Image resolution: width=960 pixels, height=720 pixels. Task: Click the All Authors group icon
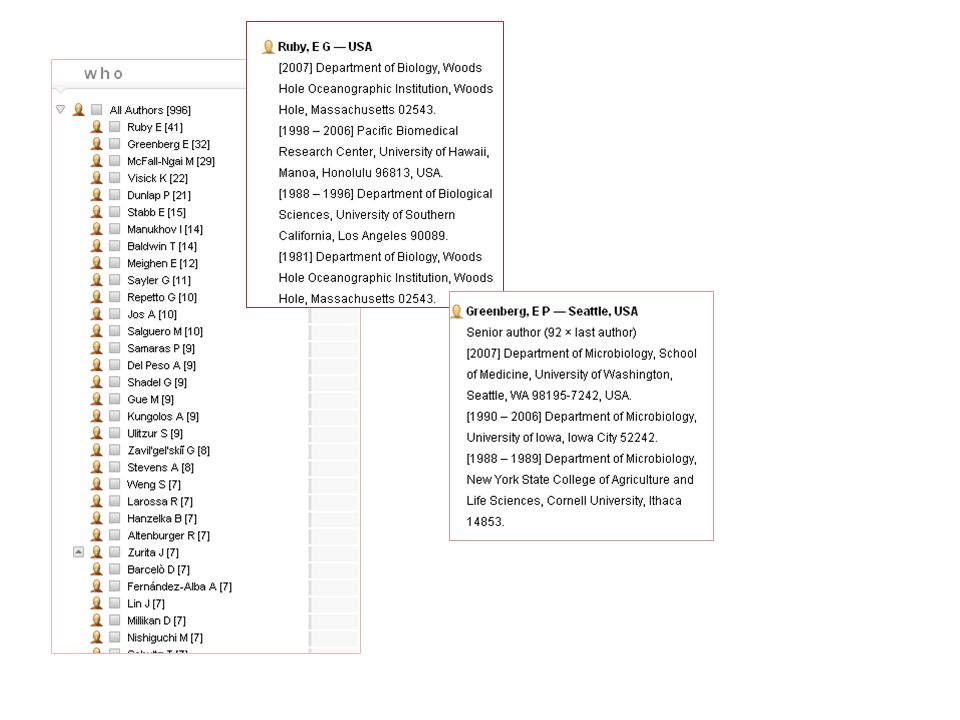(x=78, y=110)
